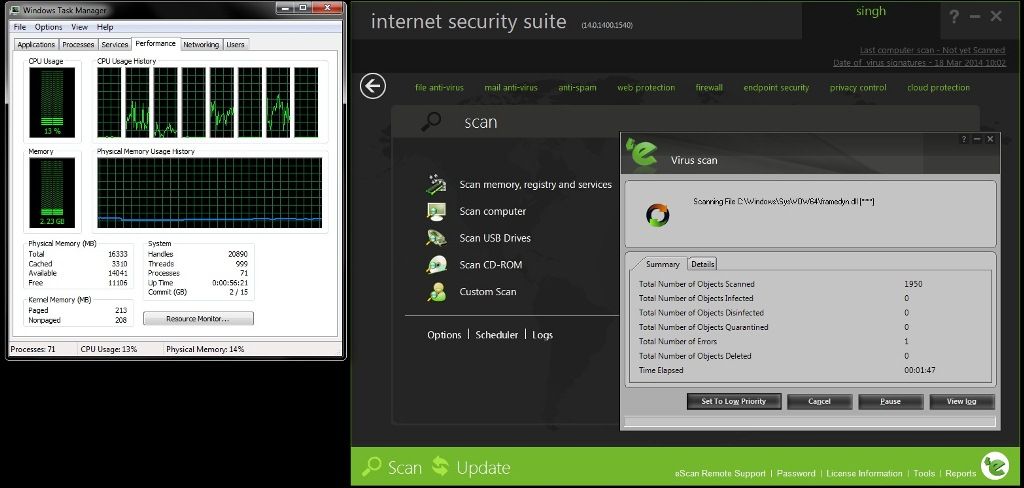1024x488 pixels.
Task: Click Custom Scan text
Action: (x=488, y=292)
